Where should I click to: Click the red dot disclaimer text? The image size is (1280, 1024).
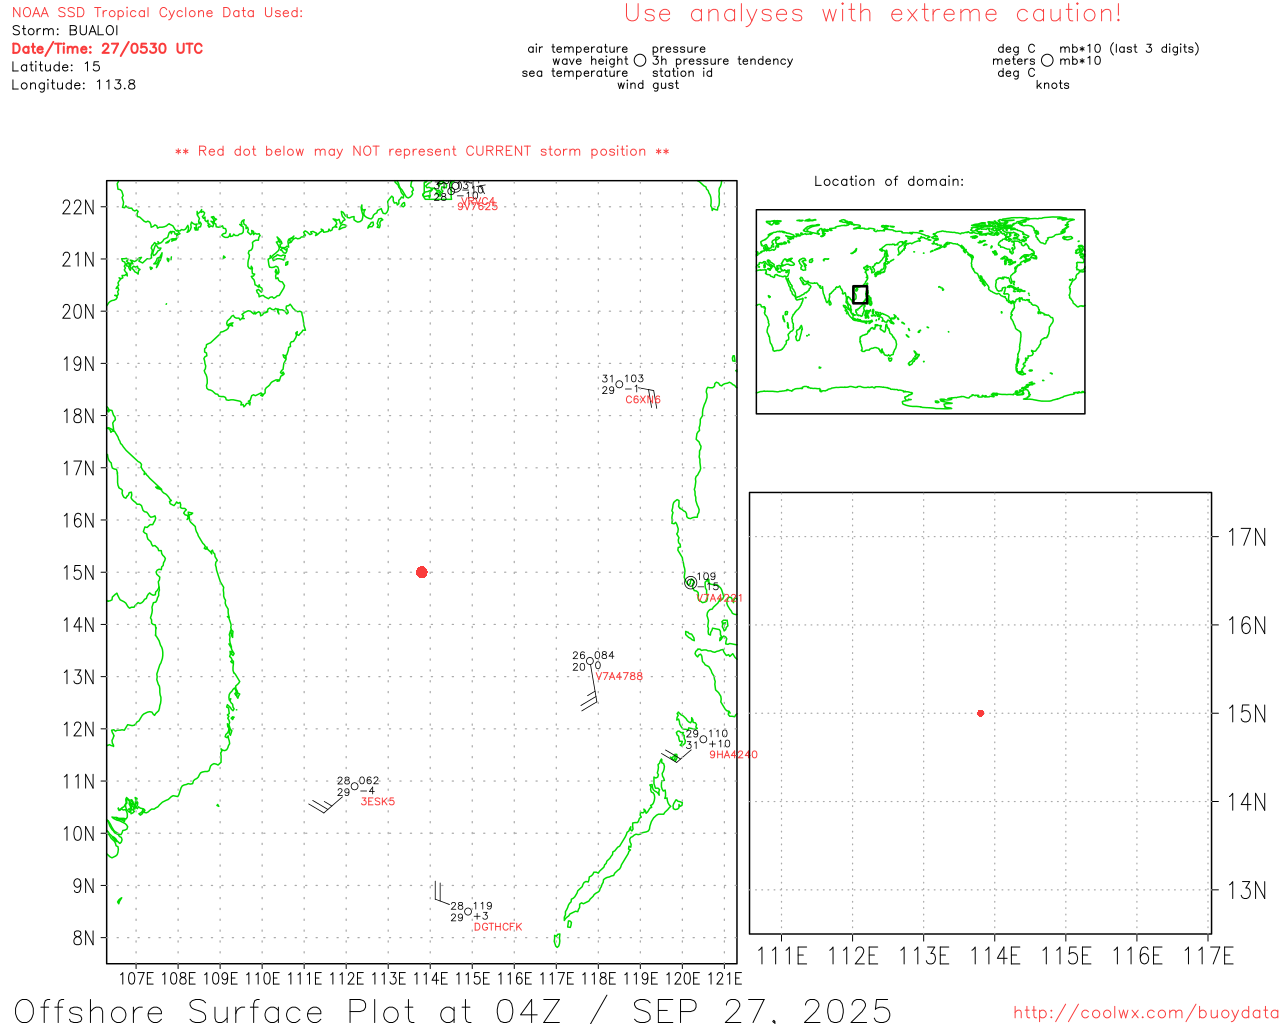(x=422, y=151)
